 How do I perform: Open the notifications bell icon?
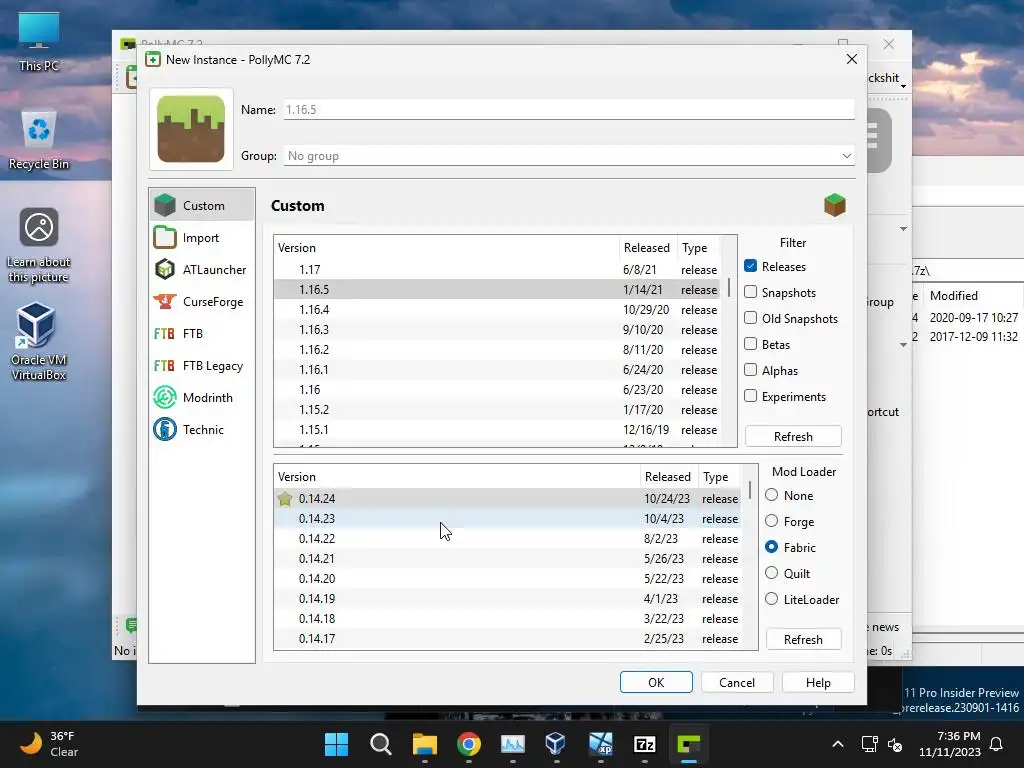click(997, 744)
